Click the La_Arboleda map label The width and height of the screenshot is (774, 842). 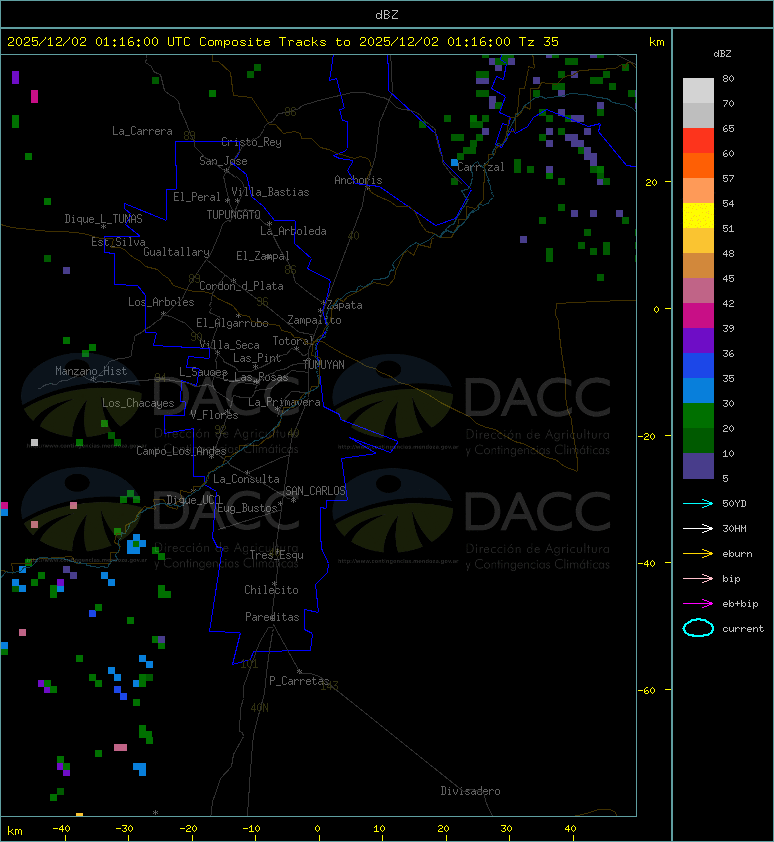293,231
